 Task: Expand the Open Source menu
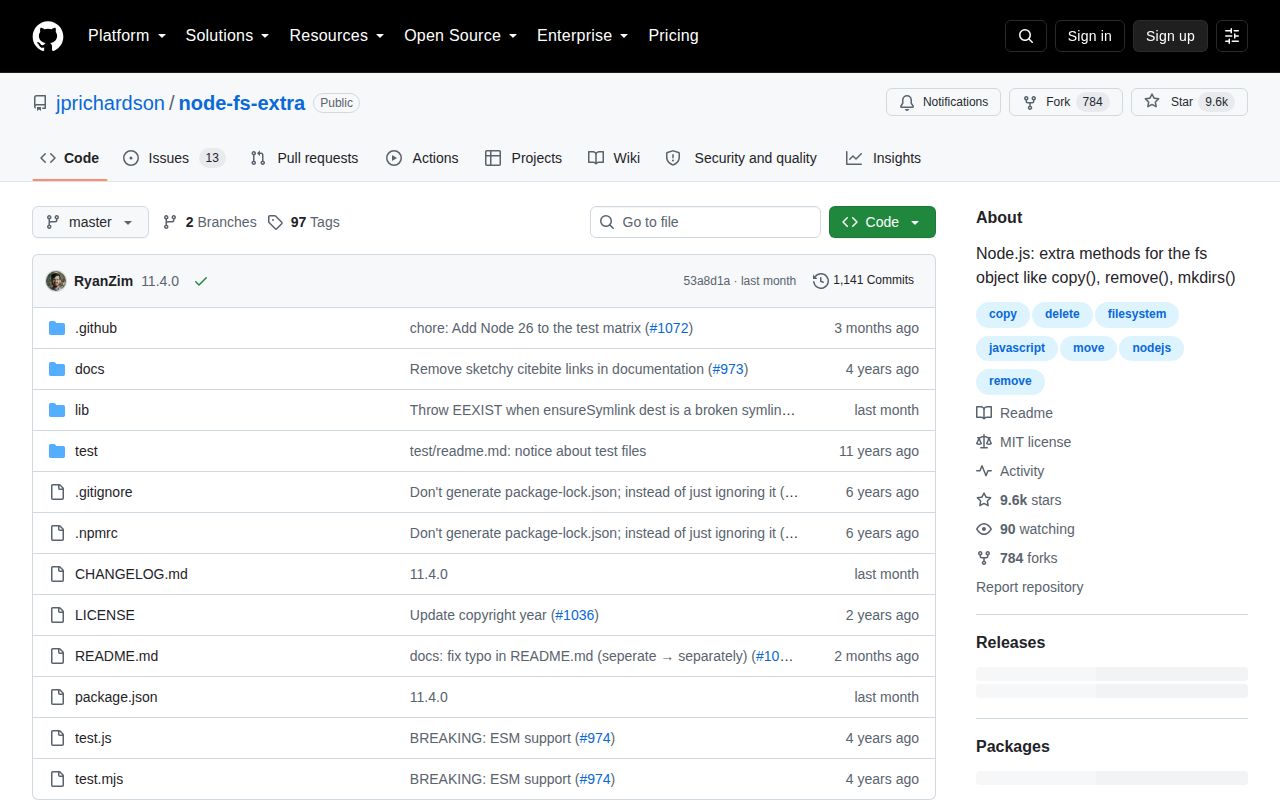tap(461, 36)
